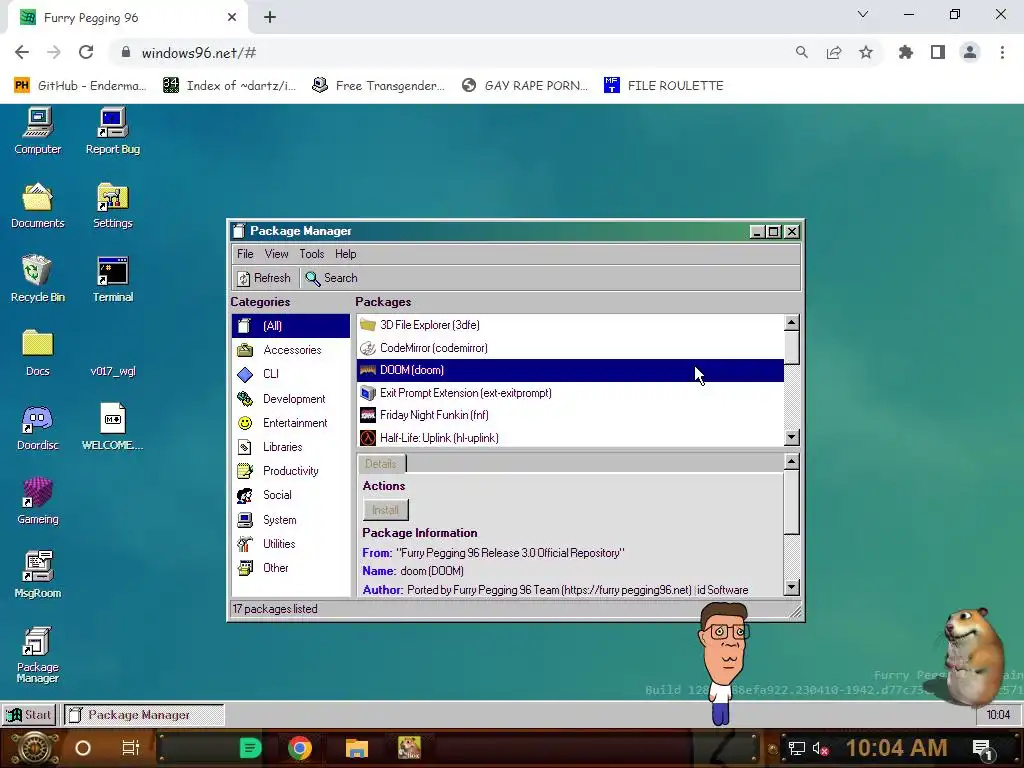1024x768 pixels.
Task: Open the MsgRoom desktop shortcut
Action: click(38, 575)
